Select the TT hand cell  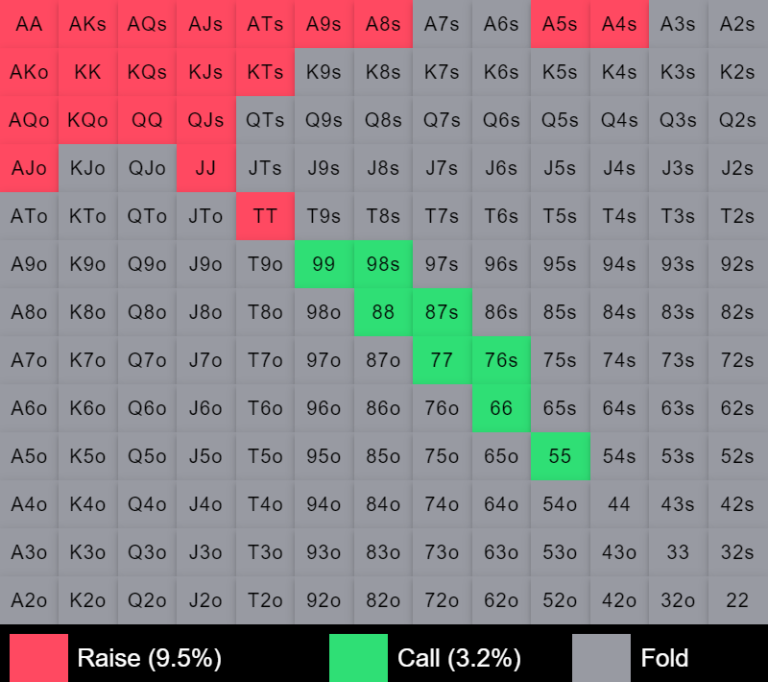pos(265,216)
